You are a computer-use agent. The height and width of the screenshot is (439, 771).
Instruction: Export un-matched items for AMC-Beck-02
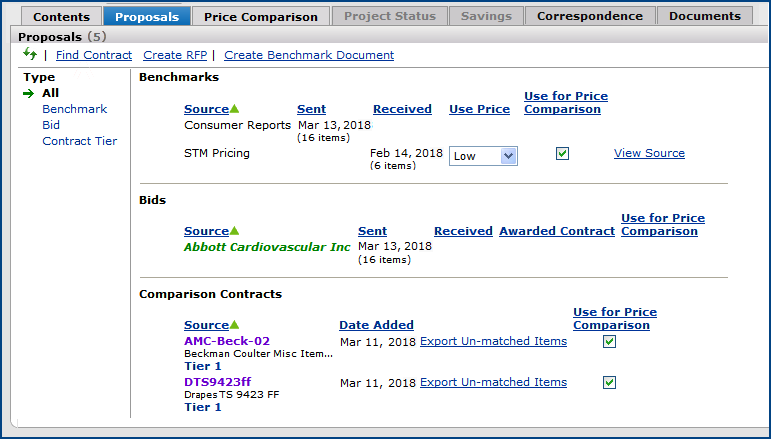click(493, 341)
